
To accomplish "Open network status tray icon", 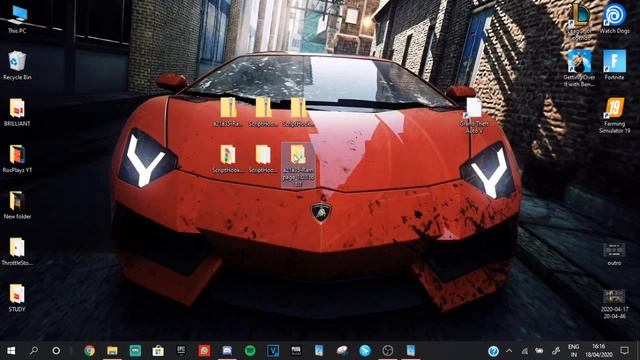I will (524, 351).
